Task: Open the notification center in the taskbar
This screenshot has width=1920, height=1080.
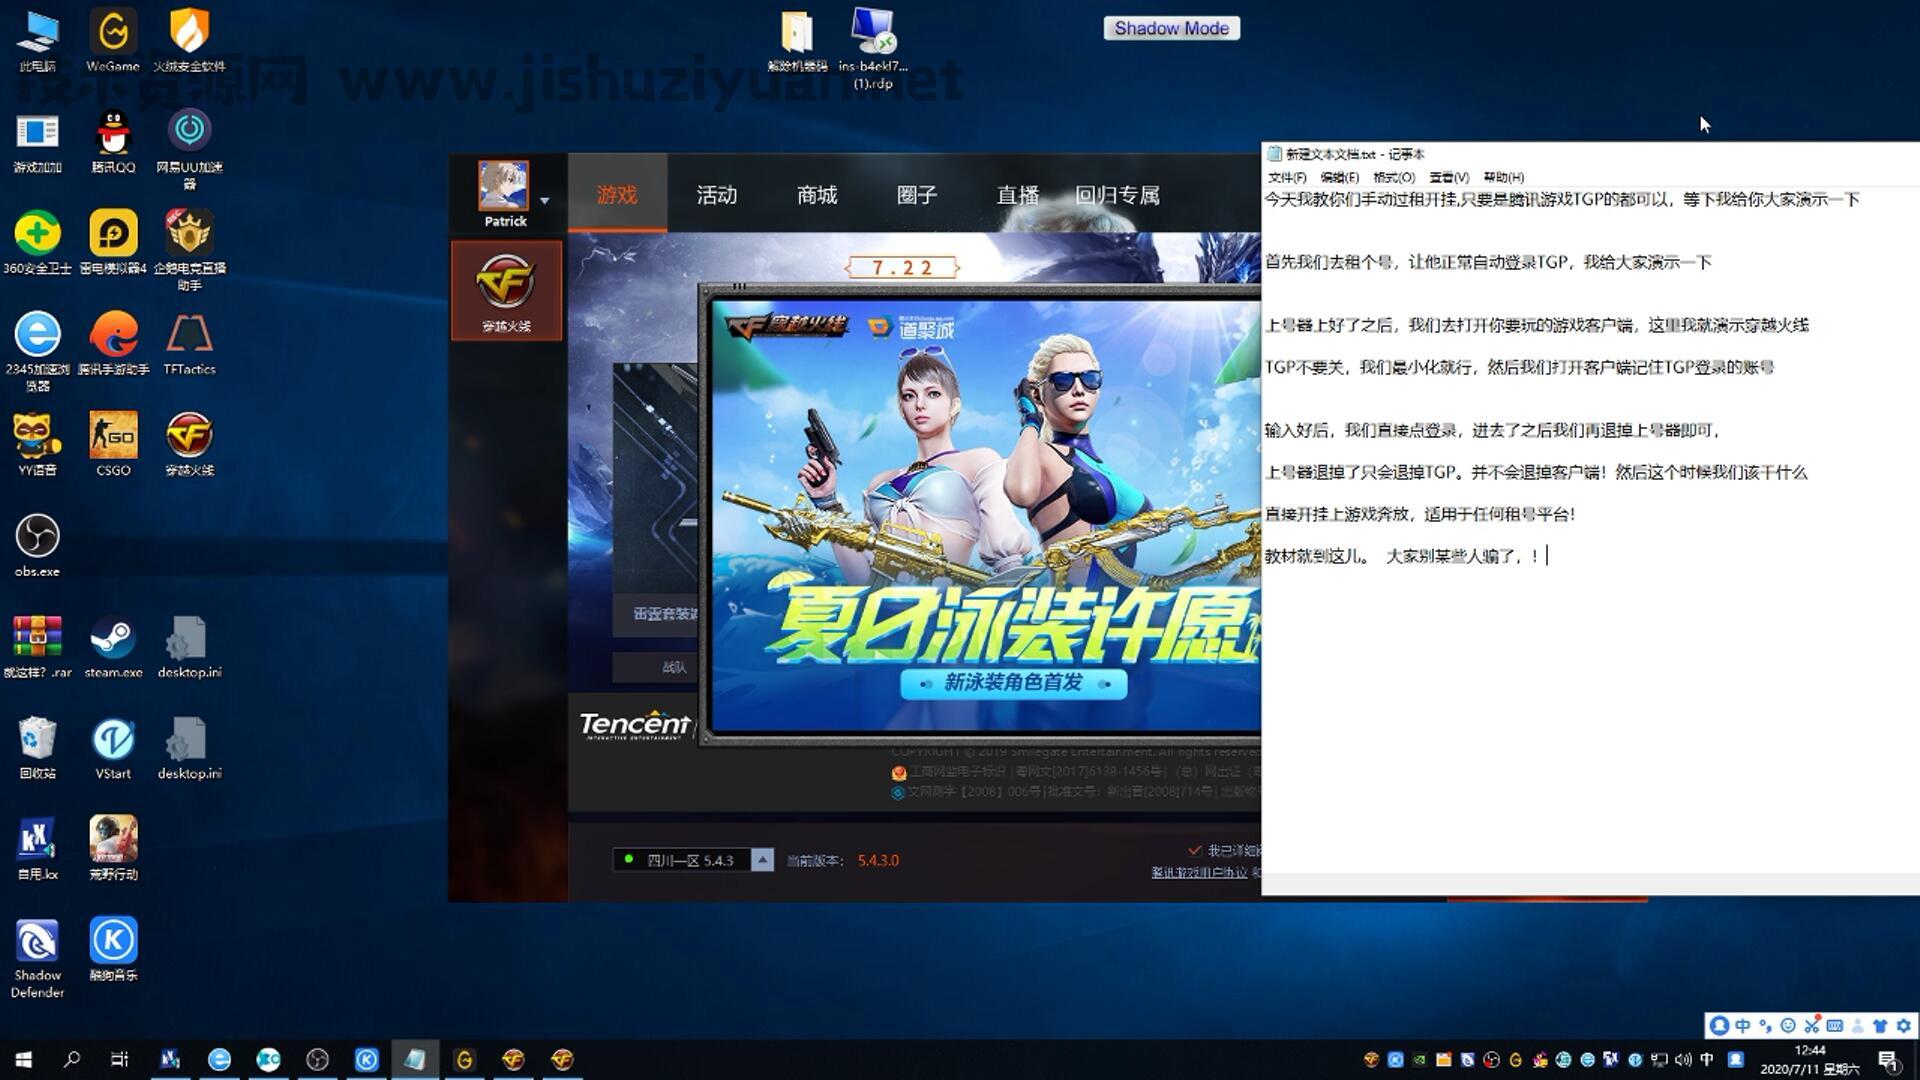Action: click(x=1889, y=1060)
